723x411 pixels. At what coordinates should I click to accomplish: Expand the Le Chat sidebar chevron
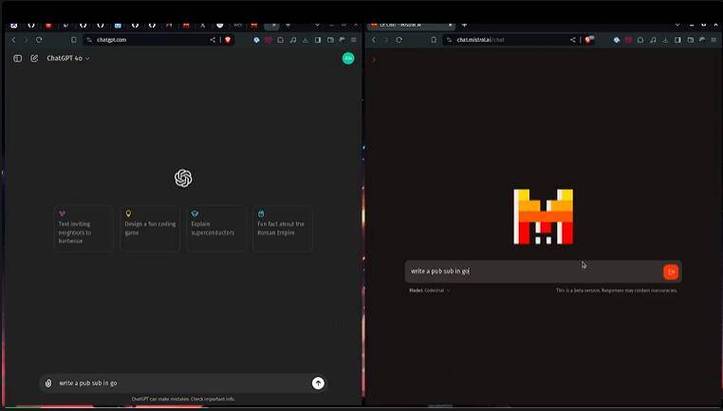[x=373, y=60]
